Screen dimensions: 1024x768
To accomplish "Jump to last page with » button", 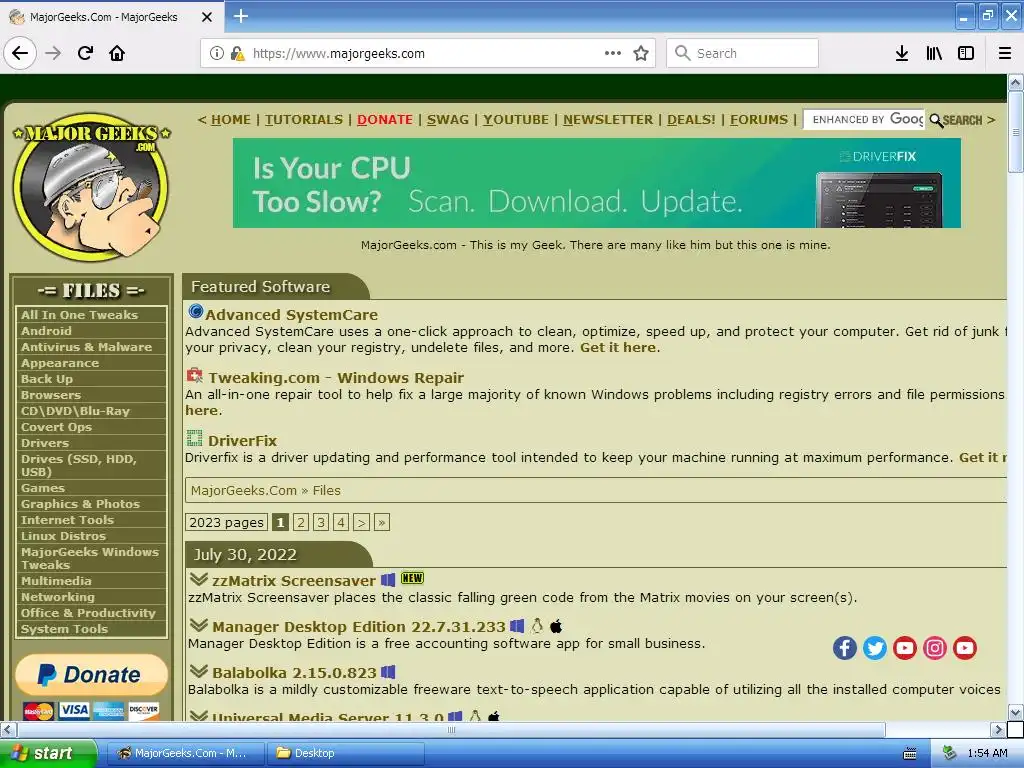I will click(x=382, y=522).
